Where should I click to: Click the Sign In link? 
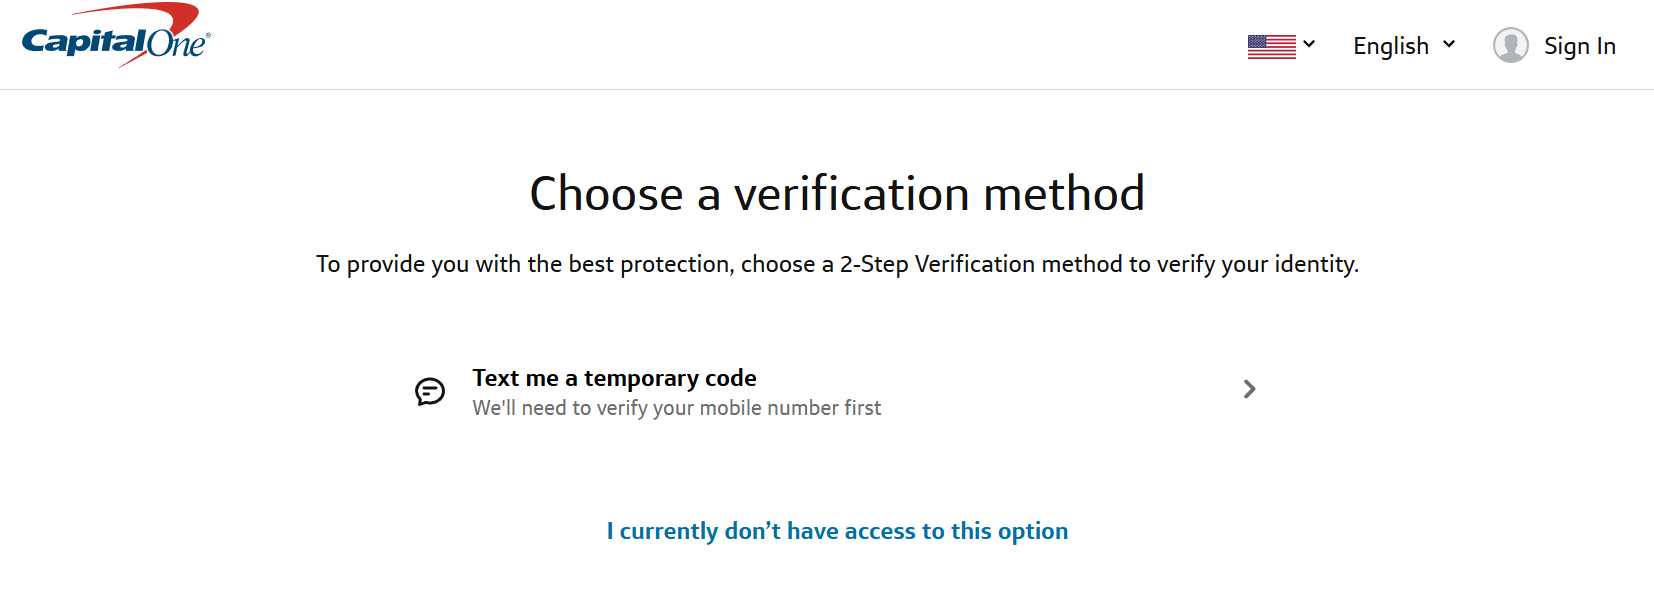click(1579, 46)
